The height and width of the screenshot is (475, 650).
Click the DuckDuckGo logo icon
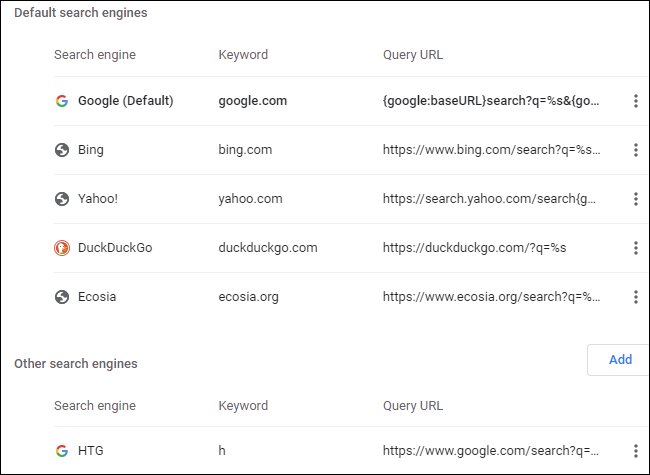pyautogui.click(x=62, y=248)
